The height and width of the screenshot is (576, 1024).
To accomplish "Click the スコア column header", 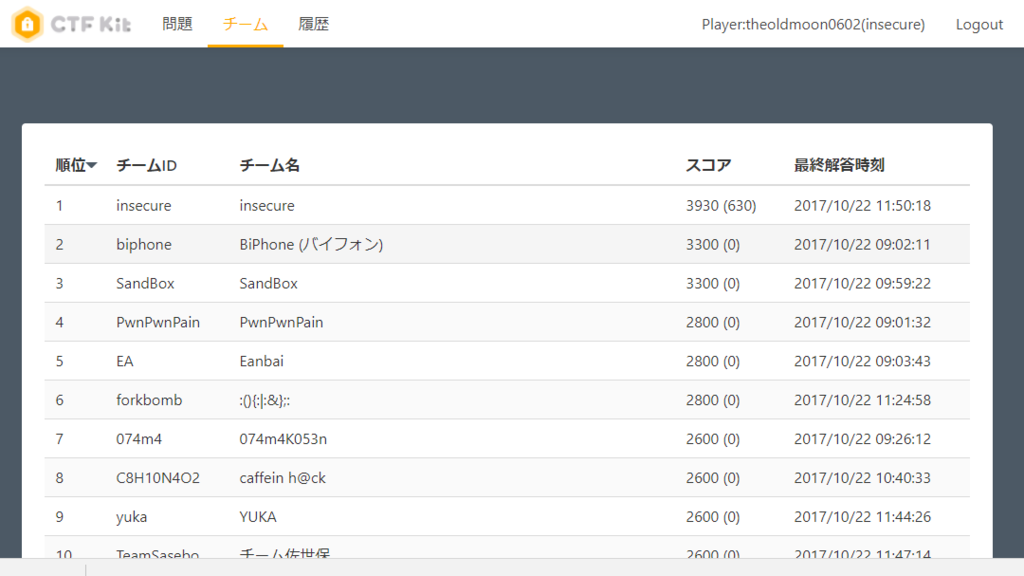I will click(708, 165).
